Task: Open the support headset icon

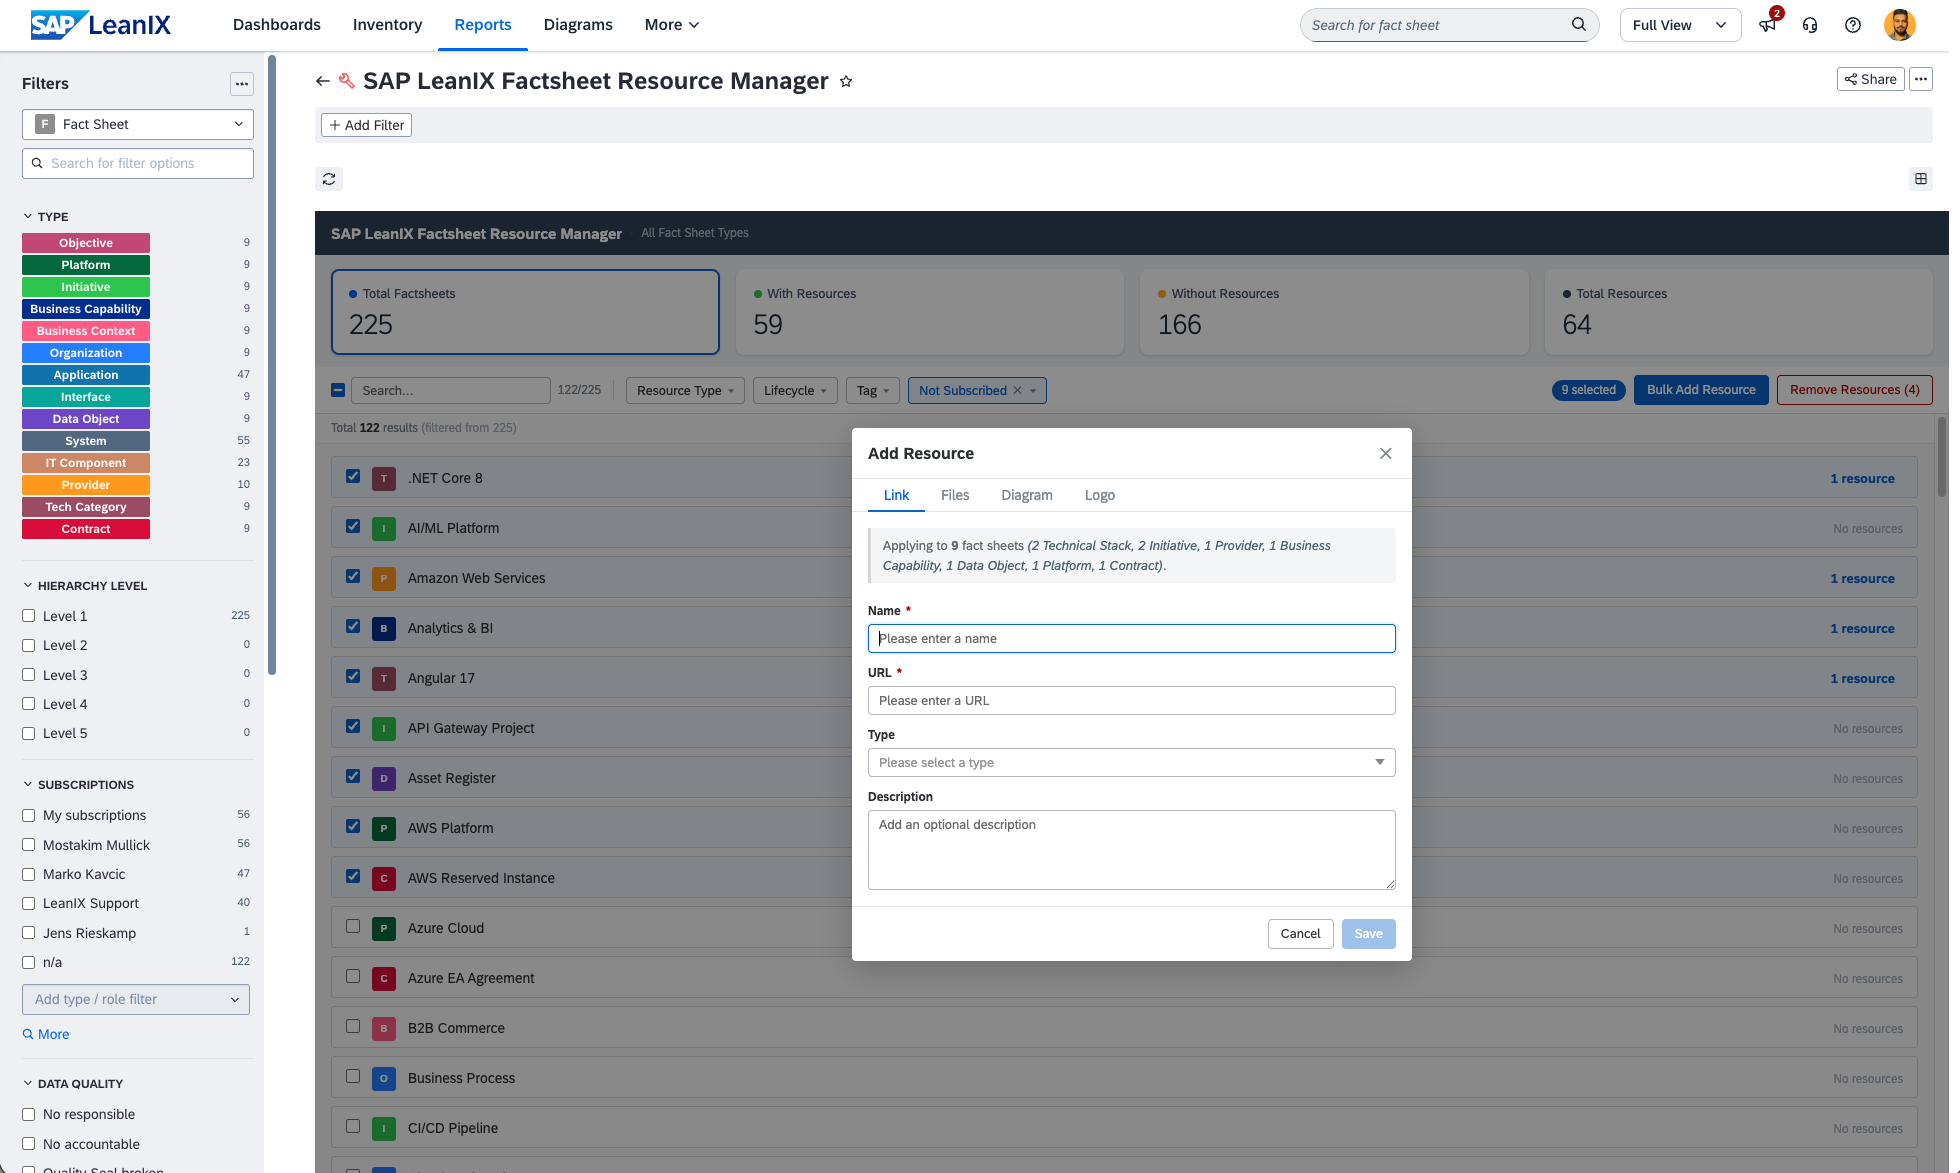Action: 1810,25
